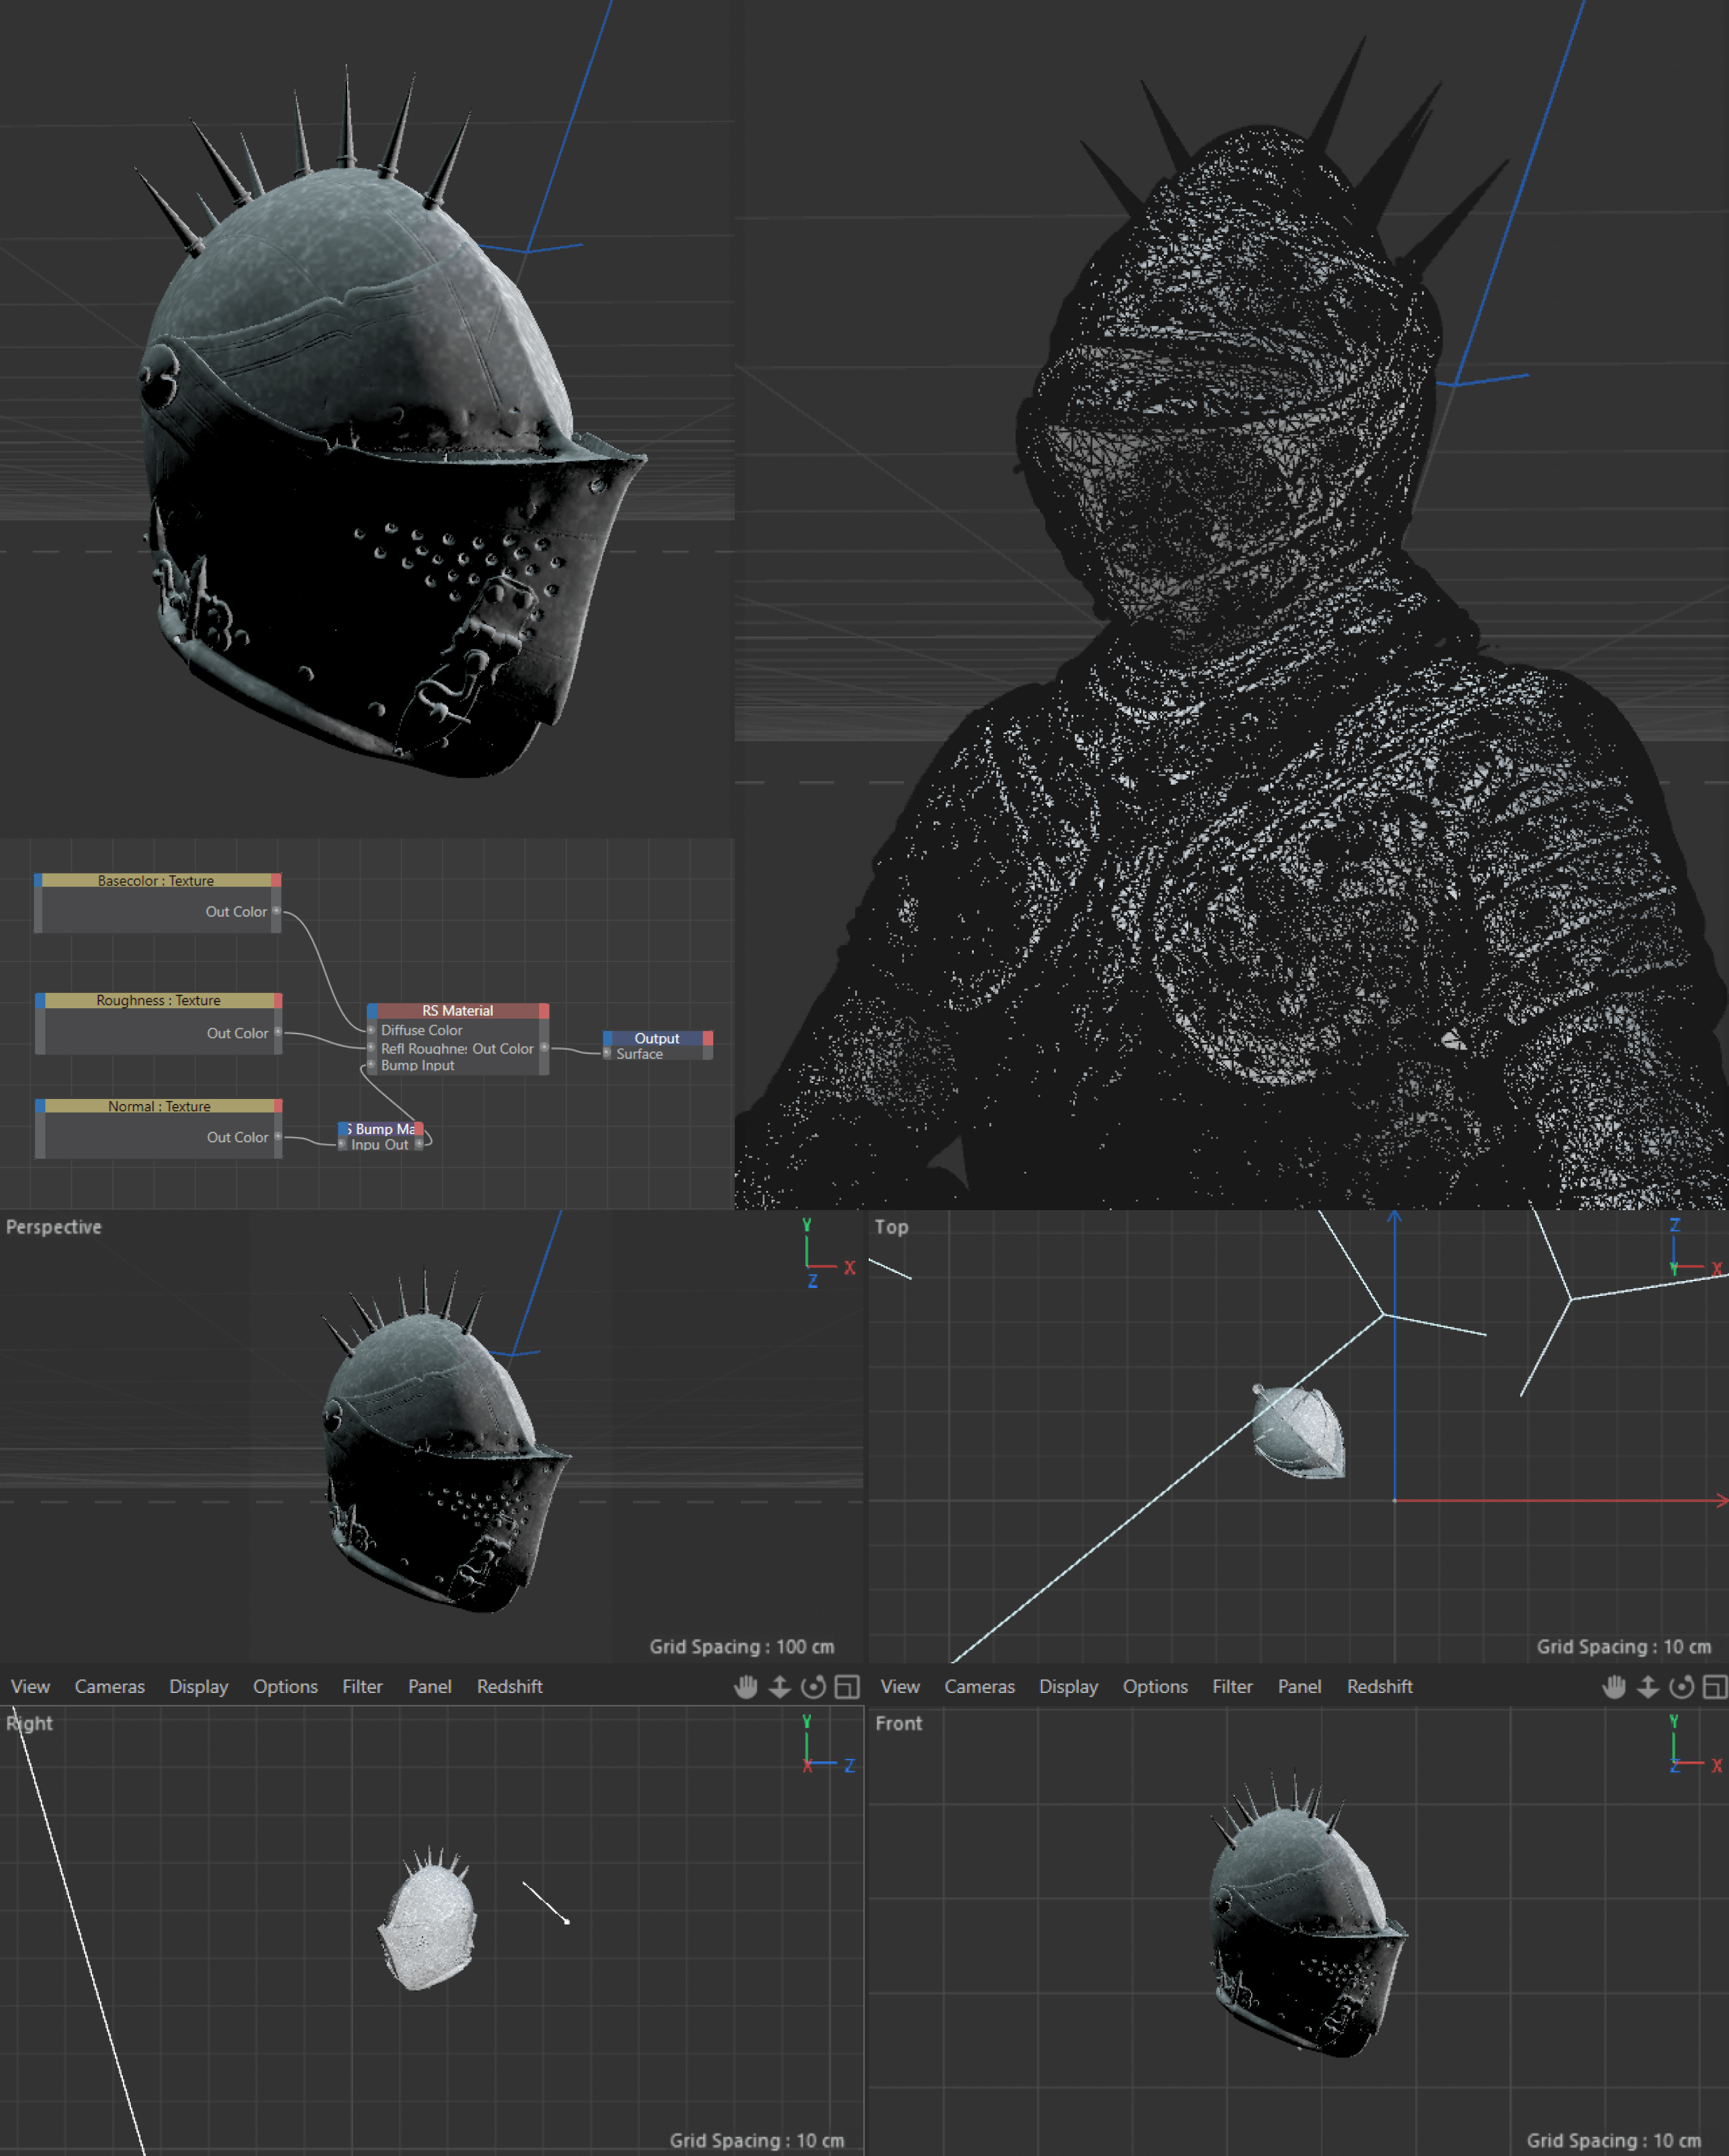Open the Display menu above Front viewport
Image resolution: width=1729 pixels, height=2156 pixels.
tap(1068, 1687)
